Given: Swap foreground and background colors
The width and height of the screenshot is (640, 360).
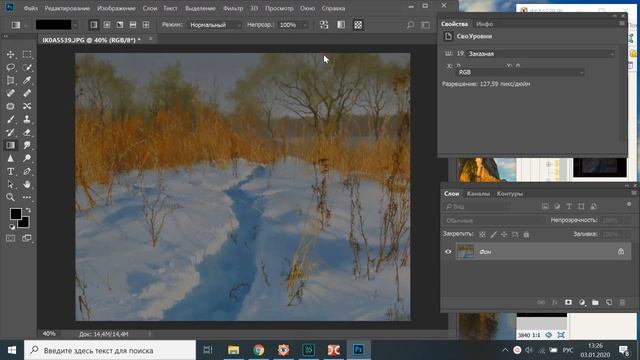Looking at the screenshot, I should pos(28,210).
